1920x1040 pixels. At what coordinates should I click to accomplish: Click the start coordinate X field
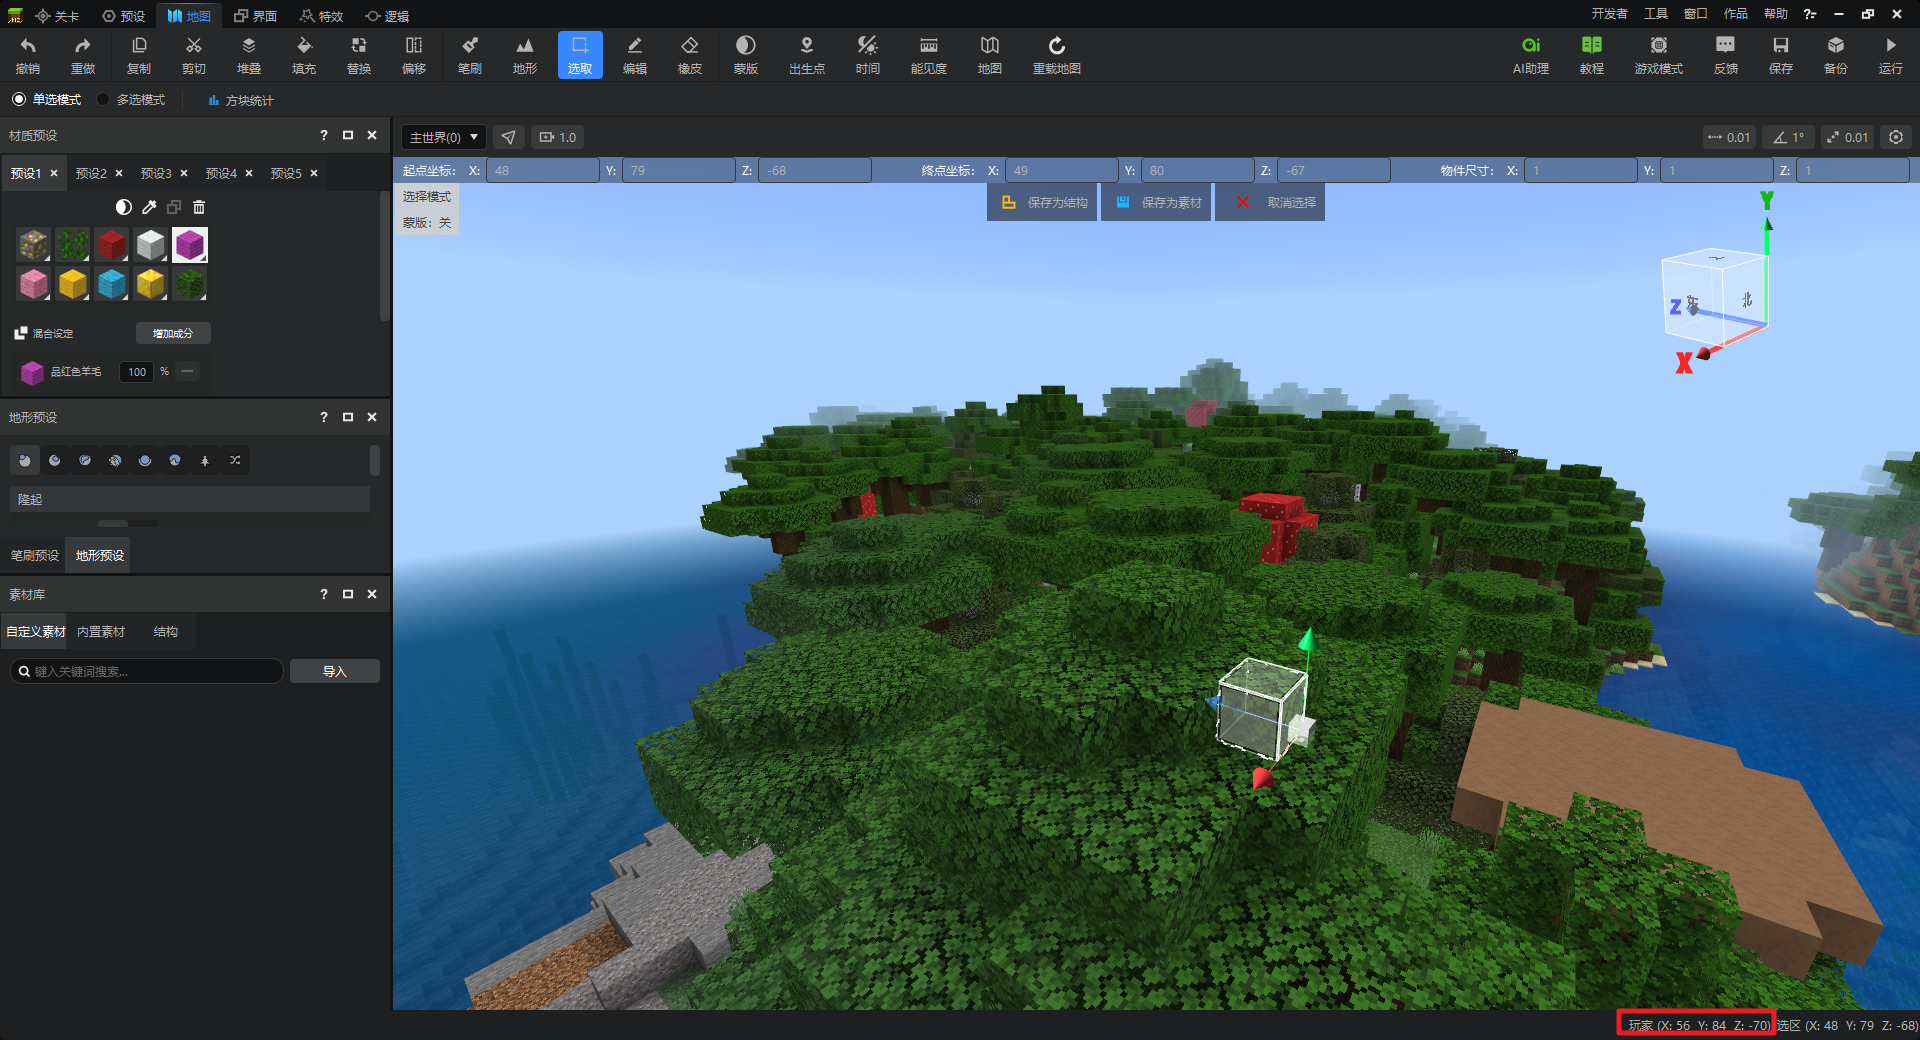(543, 170)
